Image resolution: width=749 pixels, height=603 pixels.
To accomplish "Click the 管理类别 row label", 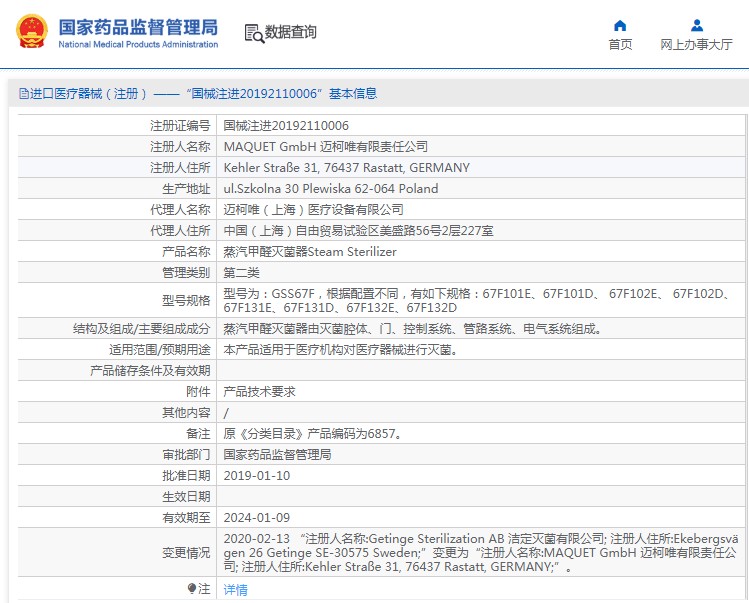I will (x=186, y=273).
